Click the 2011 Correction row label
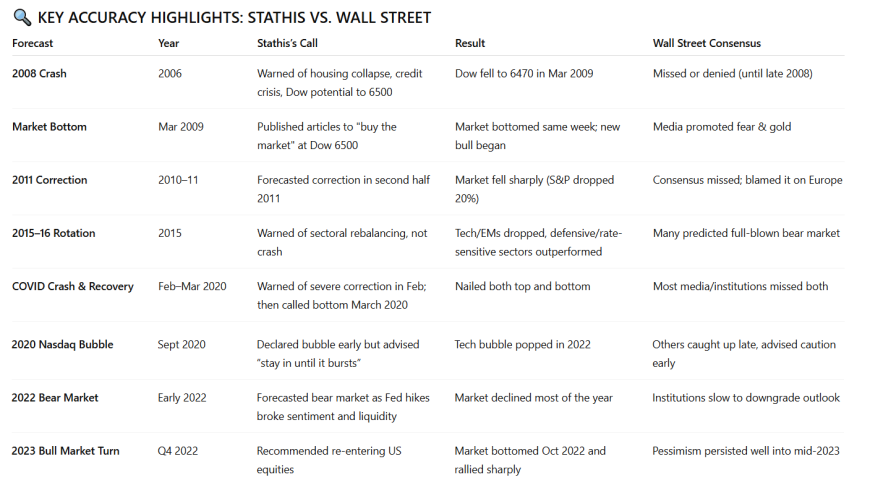 [50, 180]
